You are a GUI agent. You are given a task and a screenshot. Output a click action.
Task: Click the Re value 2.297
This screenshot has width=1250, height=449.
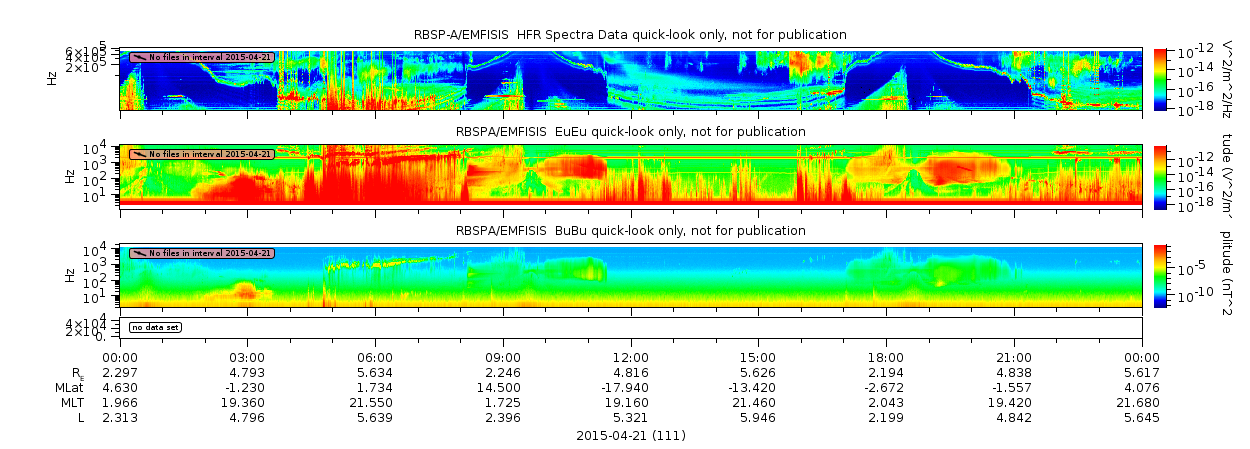[x=120, y=373]
